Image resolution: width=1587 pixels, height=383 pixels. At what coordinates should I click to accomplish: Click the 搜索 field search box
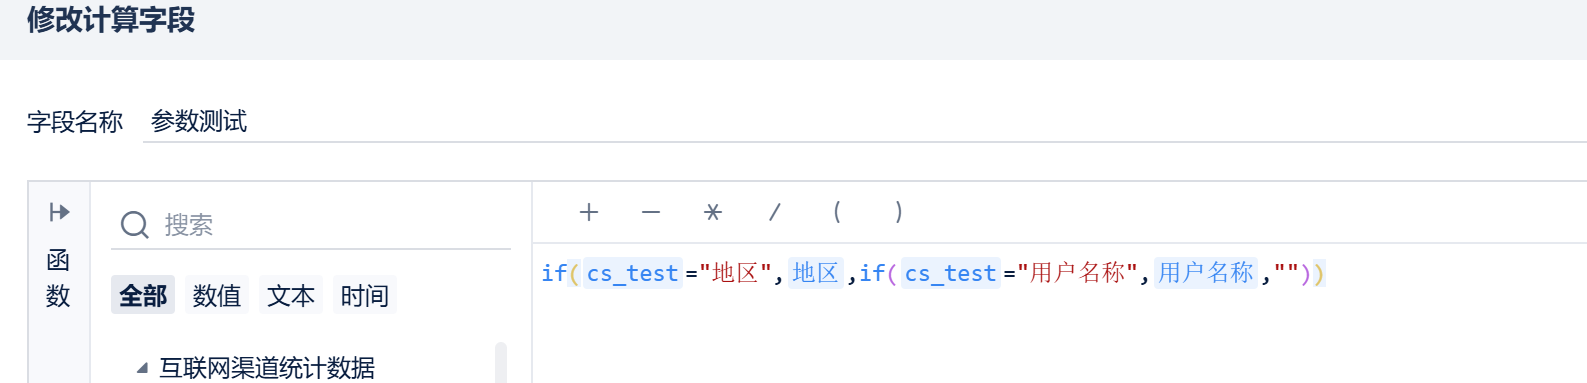[x=311, y=225]
